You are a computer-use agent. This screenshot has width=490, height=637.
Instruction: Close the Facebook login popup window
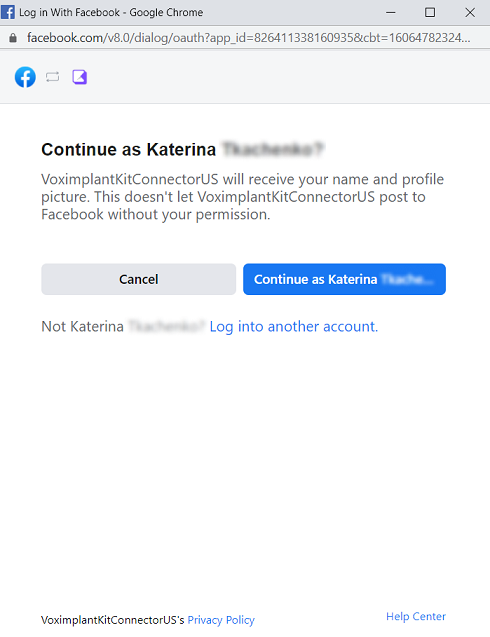(470, 13)
